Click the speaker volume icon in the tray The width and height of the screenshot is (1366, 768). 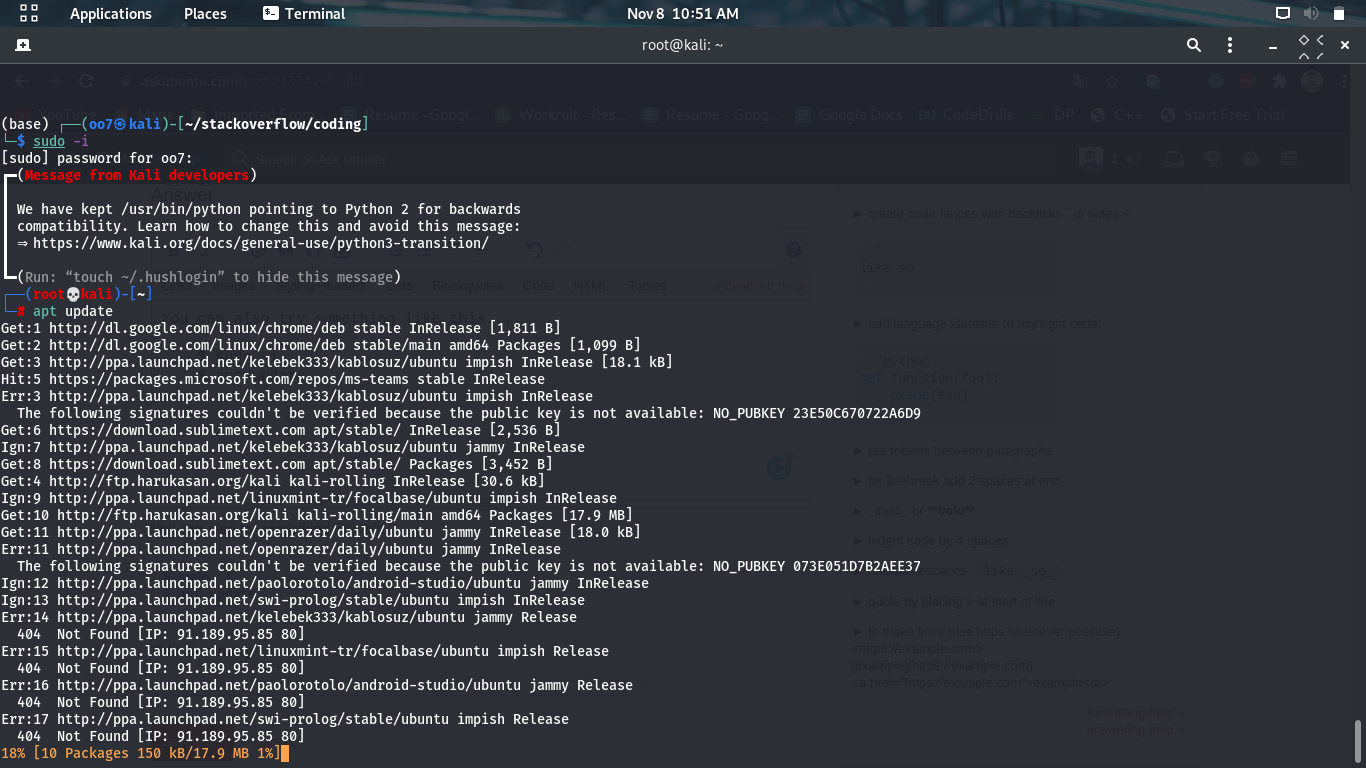1310,13
